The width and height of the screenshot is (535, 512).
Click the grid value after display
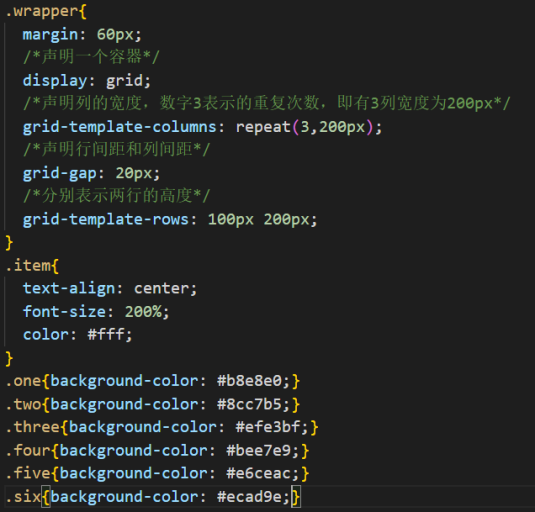tap(124, 81)
